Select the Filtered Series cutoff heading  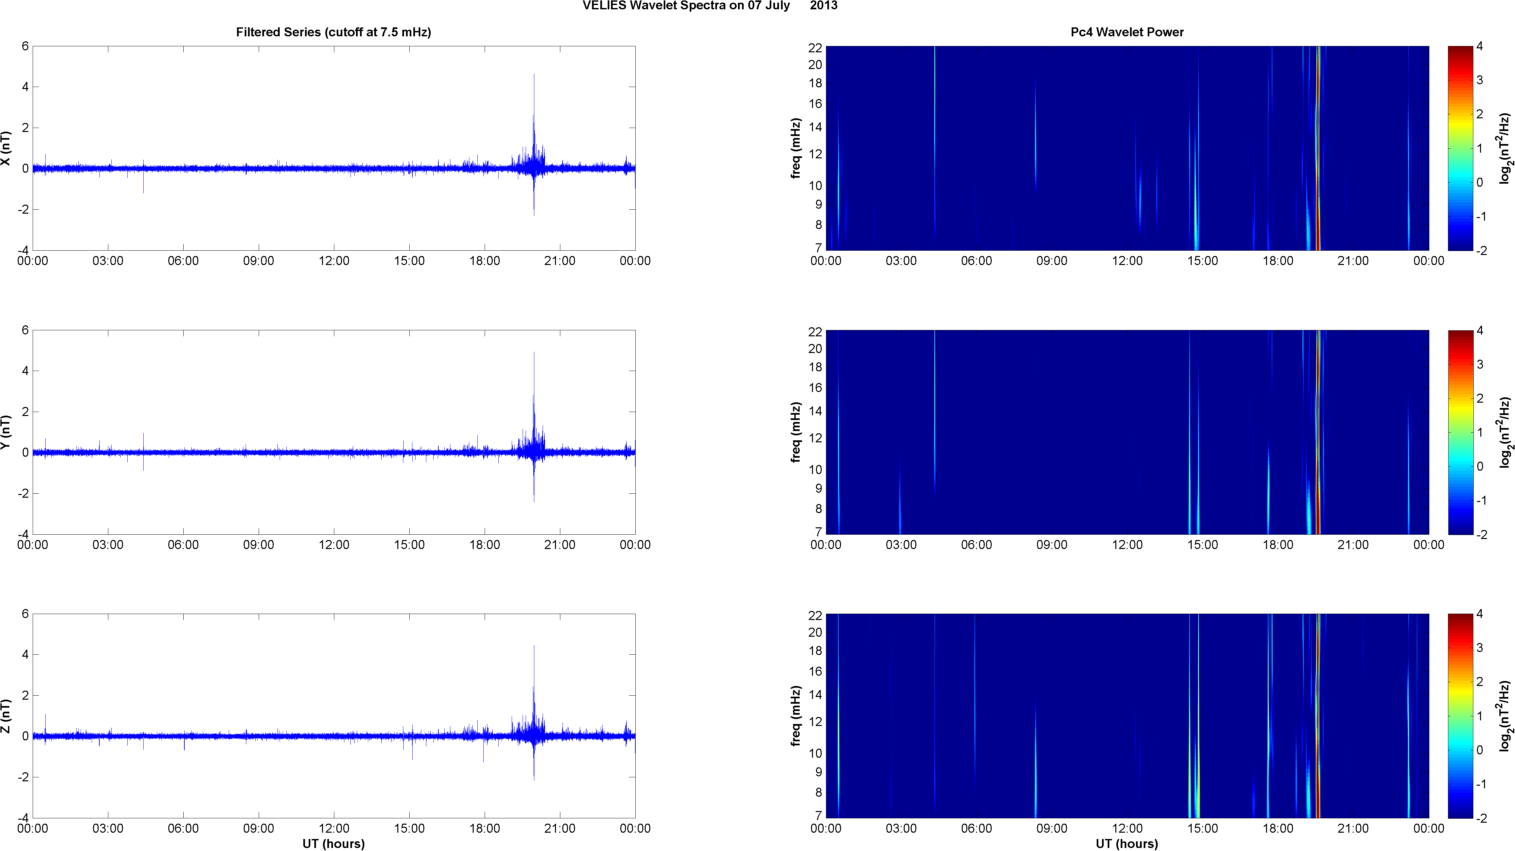(x=334, y=32)
